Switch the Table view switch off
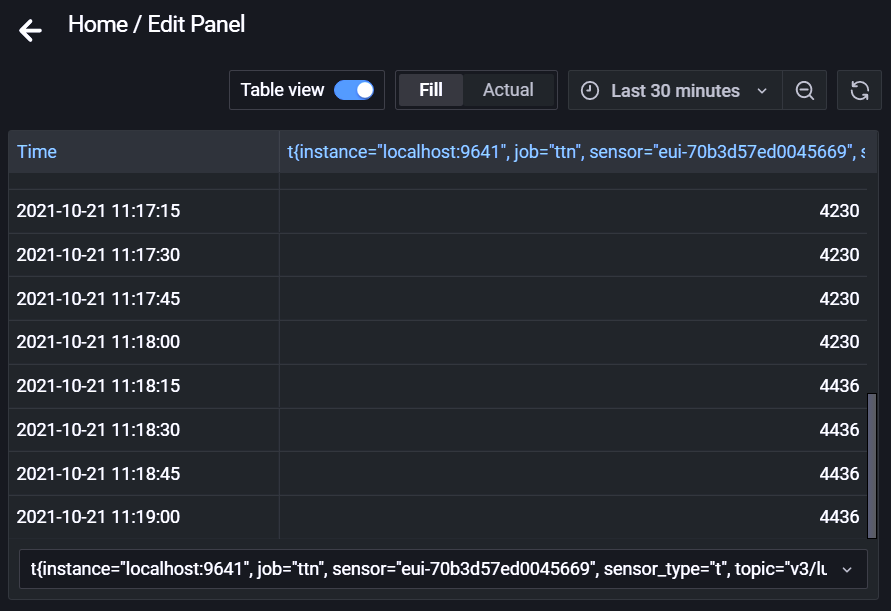891x611 pixels. (x=355, y=89)
